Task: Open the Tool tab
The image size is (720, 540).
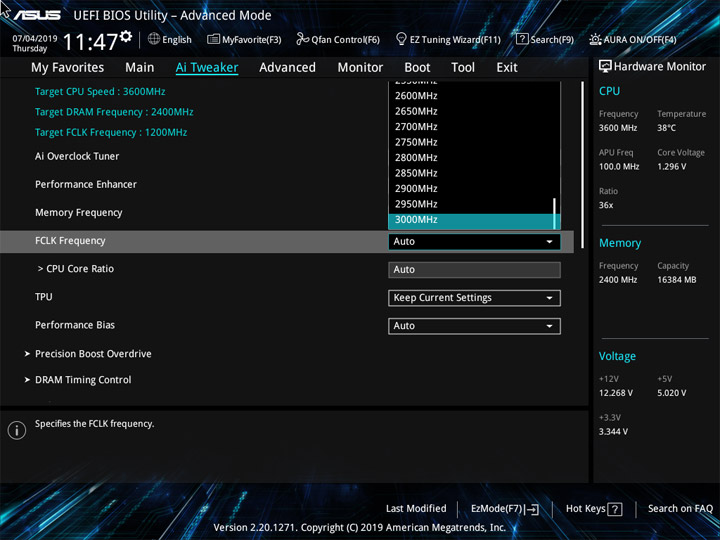Action: point(463,68)
